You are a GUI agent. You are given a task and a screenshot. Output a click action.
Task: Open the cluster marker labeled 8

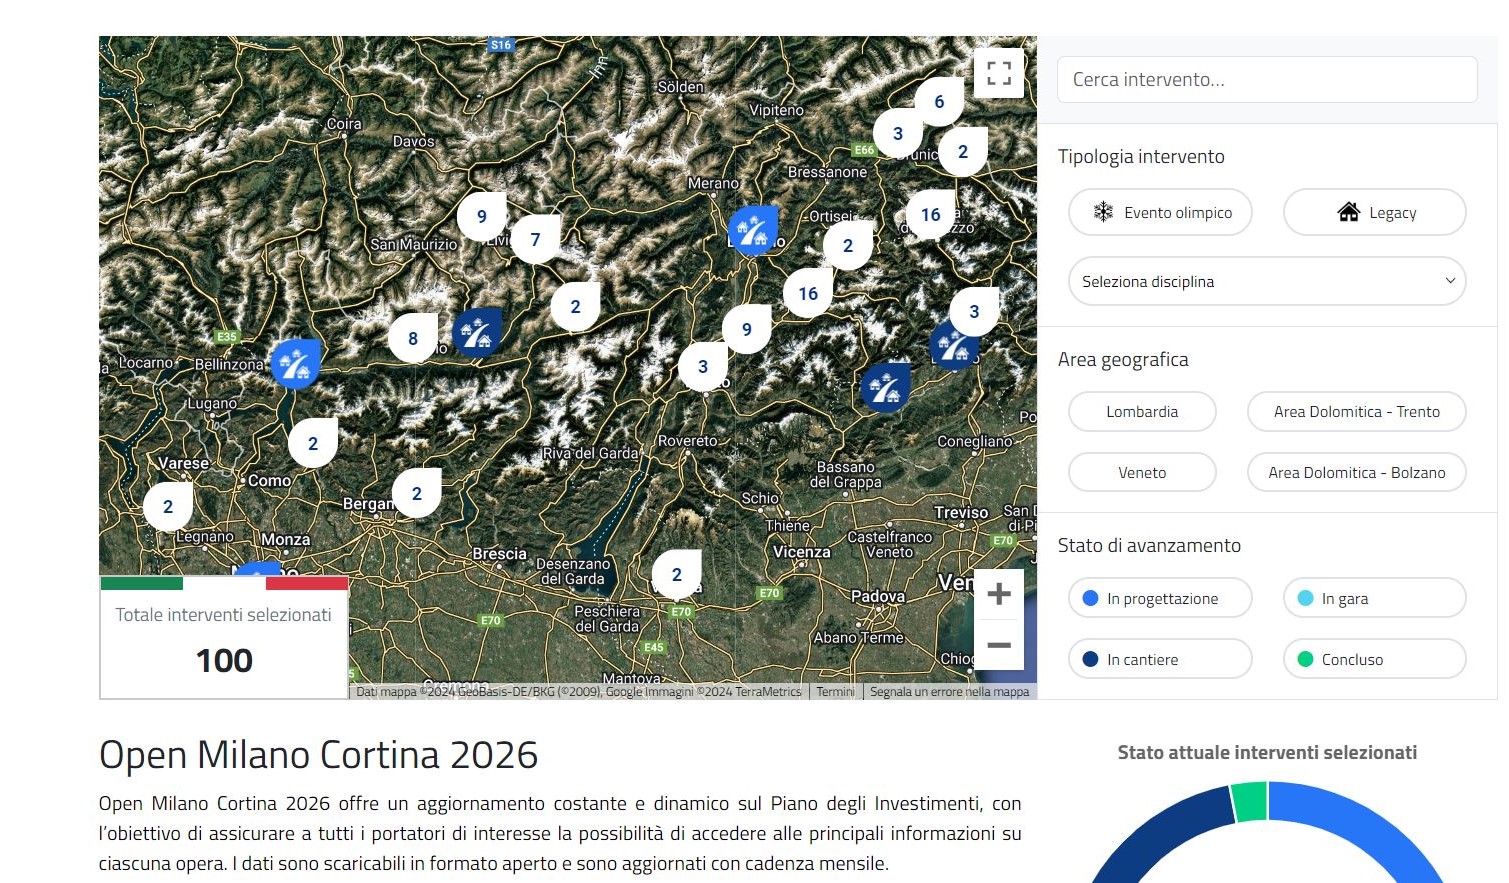[x=413, y=338]
